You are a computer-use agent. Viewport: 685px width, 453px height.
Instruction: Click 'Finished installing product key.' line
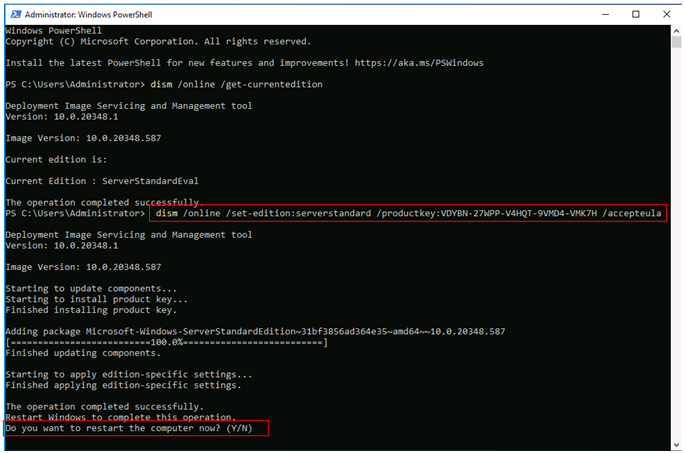pyautogui.click(x=91, y=310)
